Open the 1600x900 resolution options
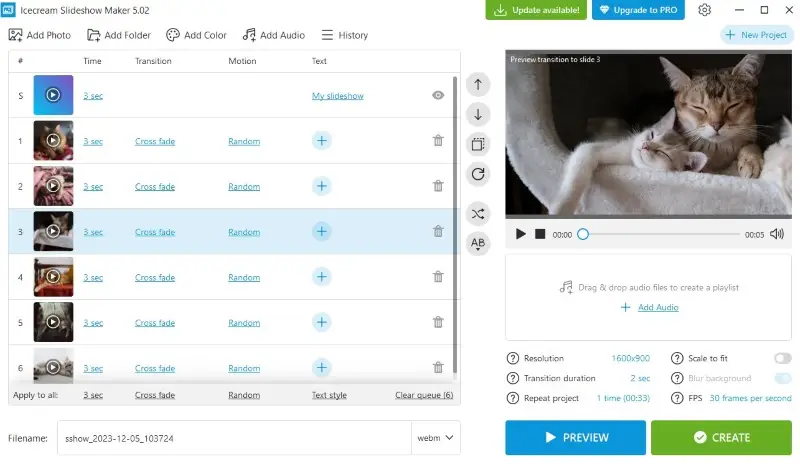The width and height of the screenshot is (800, 464). (631, 358)
